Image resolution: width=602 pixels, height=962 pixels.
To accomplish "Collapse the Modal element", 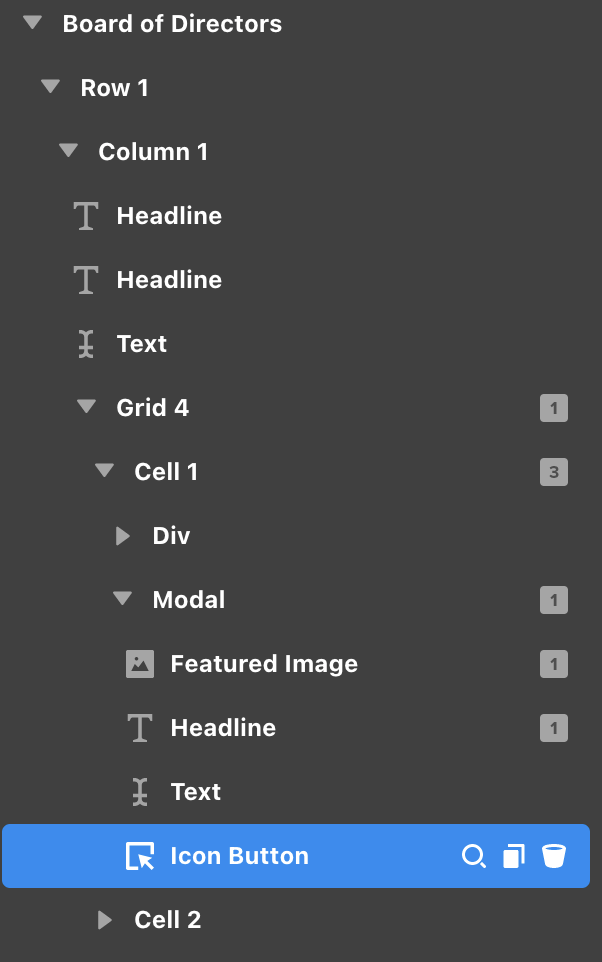I will (123, 599).
